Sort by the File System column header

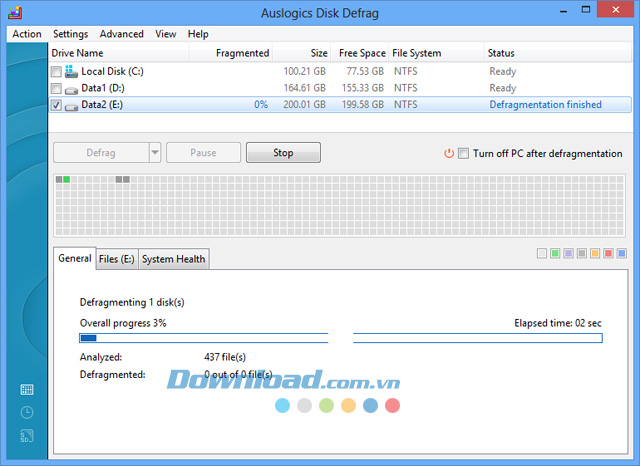click(436, 53)
